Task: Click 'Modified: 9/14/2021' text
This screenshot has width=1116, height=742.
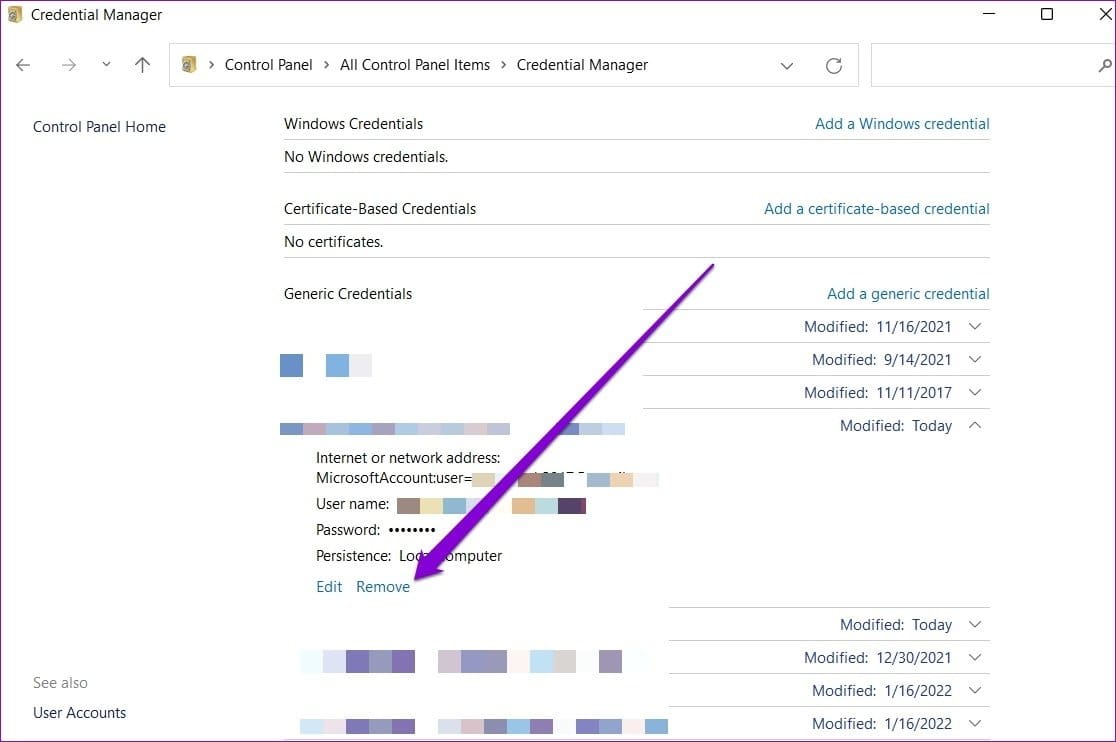Action: pyautogui.click(x=882, y=359)
